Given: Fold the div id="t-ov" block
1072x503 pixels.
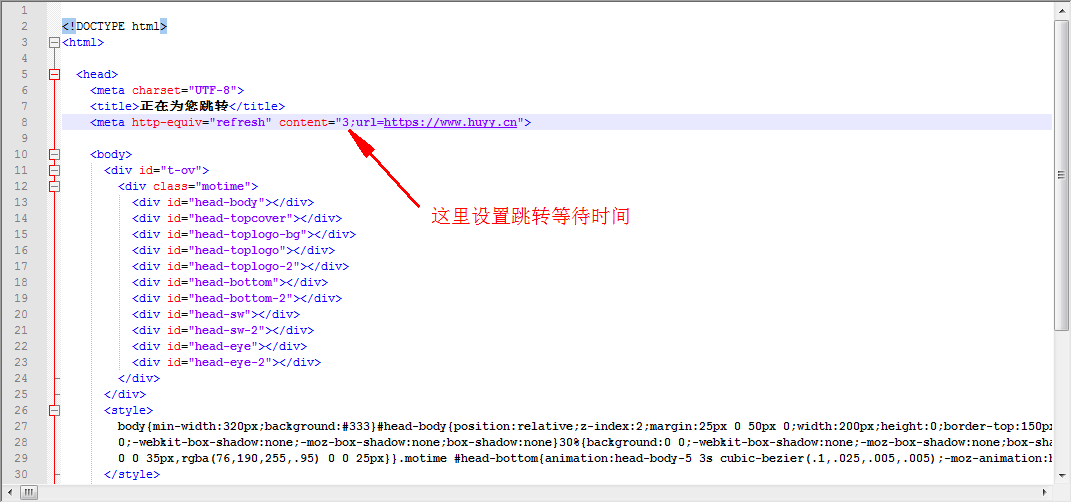Looking at the screenshot, I should coord(54,170).
